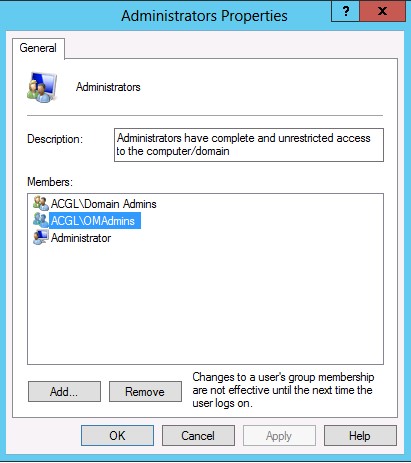The image size is (411, 463).
Task: Select the ACGL\OMAdmins member entry
Action: pyautogui.click(x=95, y=221)
